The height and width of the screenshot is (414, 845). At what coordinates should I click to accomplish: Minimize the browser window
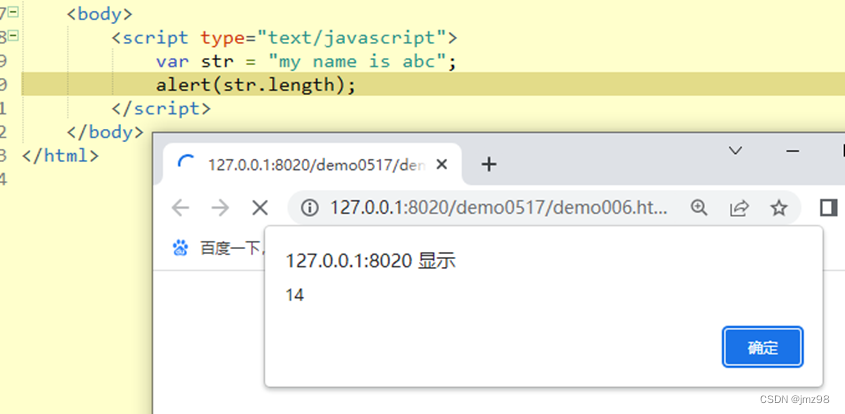792,151
